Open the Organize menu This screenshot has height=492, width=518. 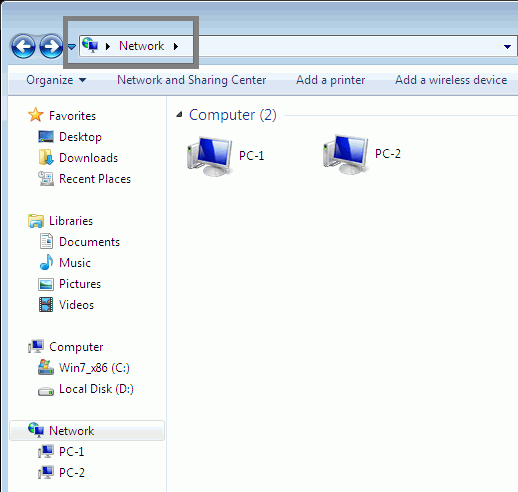(x=56, y=80)
